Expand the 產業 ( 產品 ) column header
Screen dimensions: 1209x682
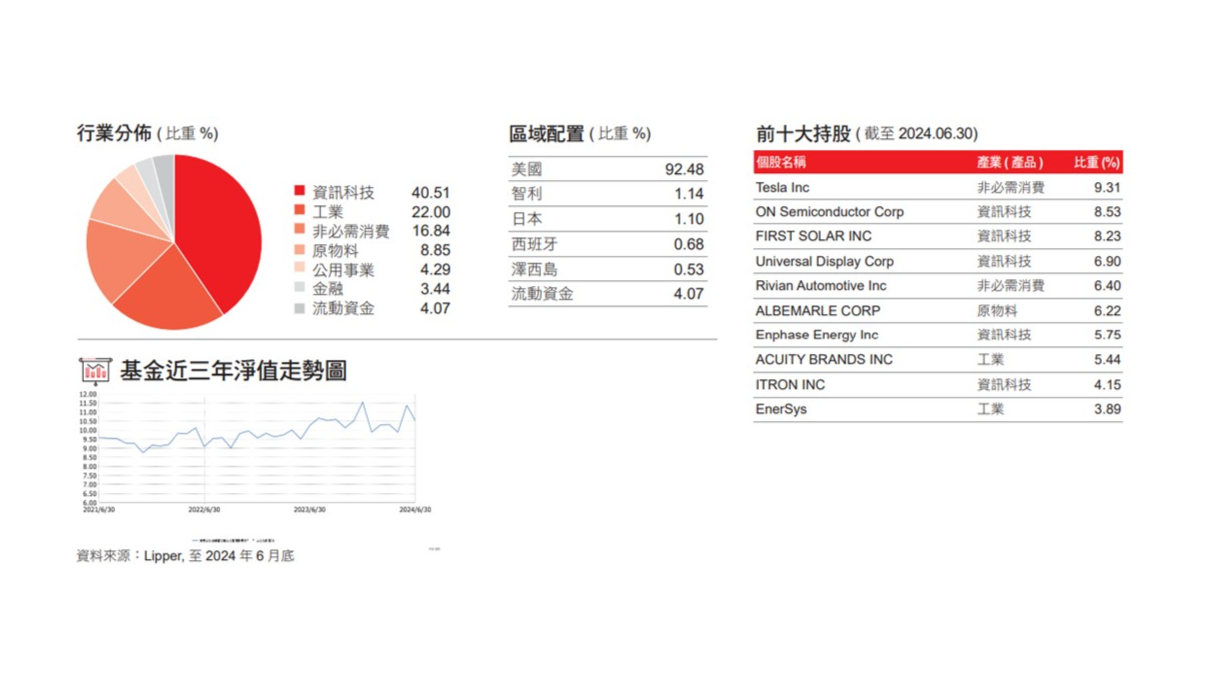coord(1012,162)
